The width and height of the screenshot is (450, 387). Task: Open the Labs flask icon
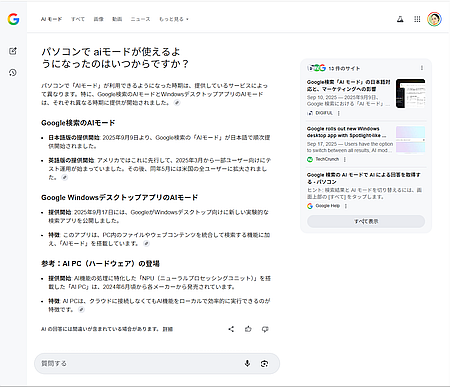pos(400,19)
